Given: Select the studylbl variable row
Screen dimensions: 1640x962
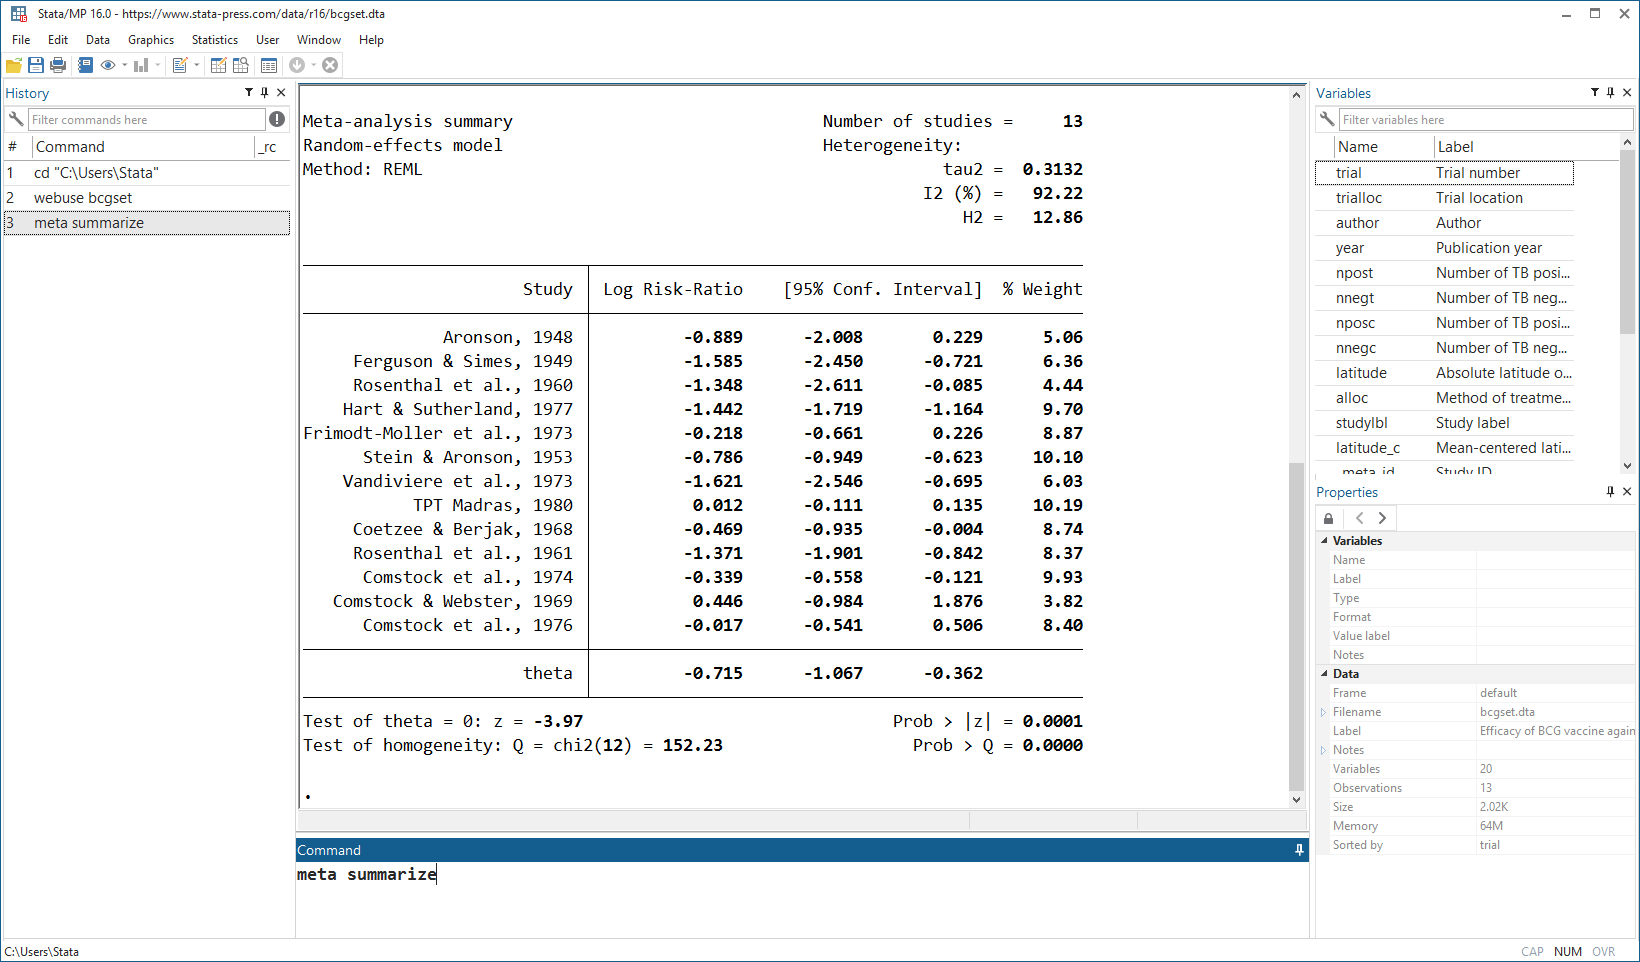Looking at the screenshot, I should point(1445,423).
